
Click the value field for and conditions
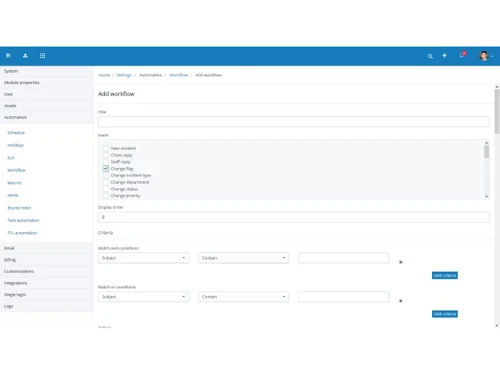click(x=344, y=258)
